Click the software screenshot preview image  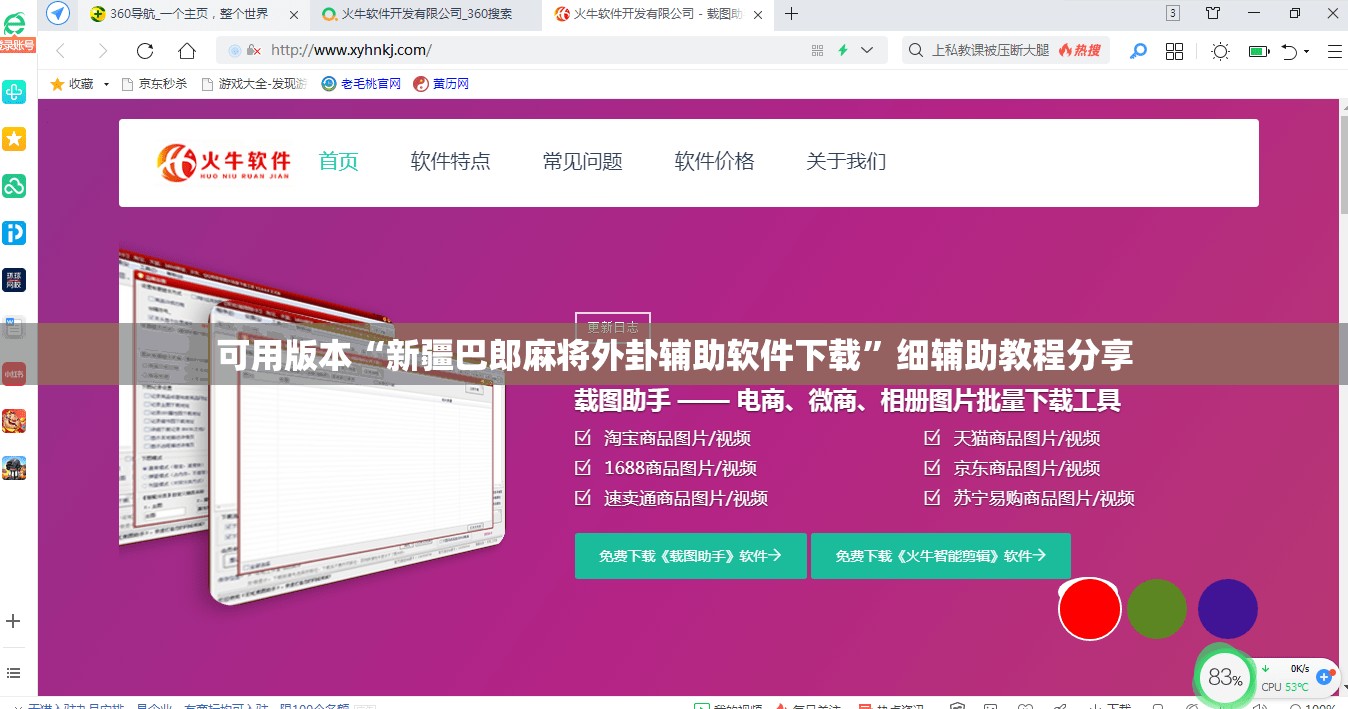point(312,427)
